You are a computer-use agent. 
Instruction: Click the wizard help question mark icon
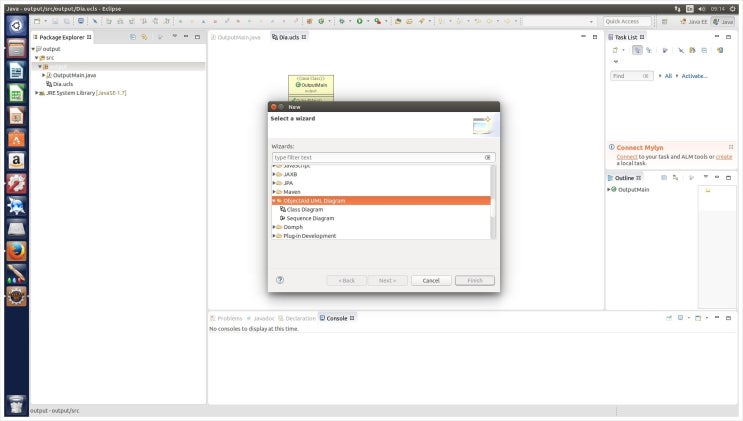280,280
